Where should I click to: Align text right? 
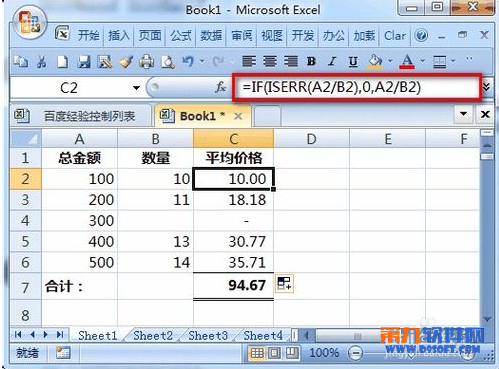(x=291, y=61)
